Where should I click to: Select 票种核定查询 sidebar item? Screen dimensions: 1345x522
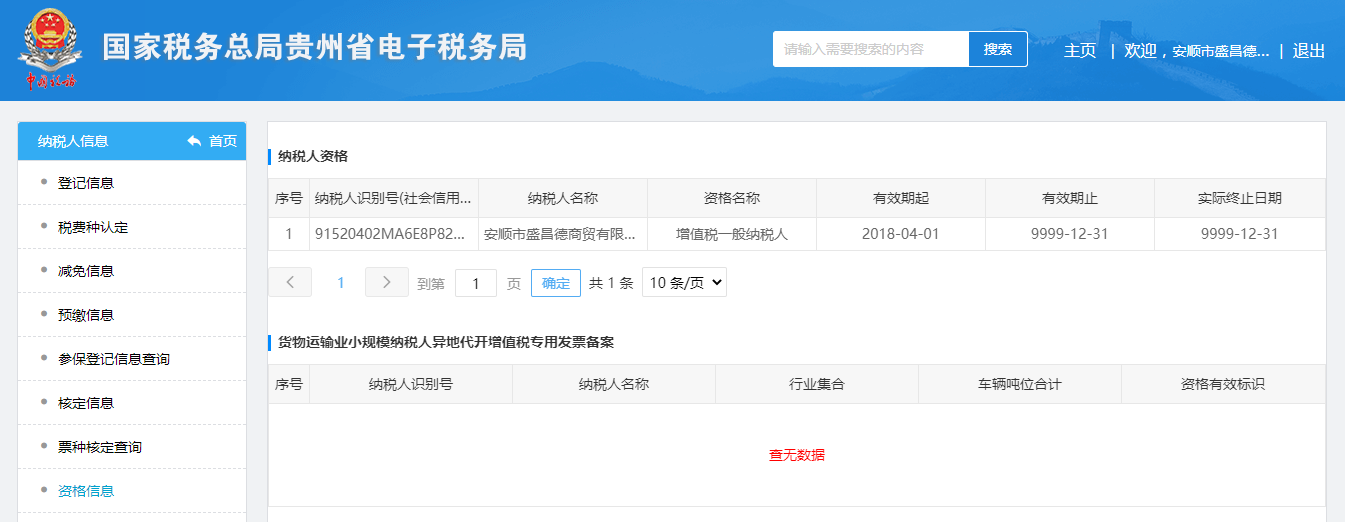[x=100, y=447]
